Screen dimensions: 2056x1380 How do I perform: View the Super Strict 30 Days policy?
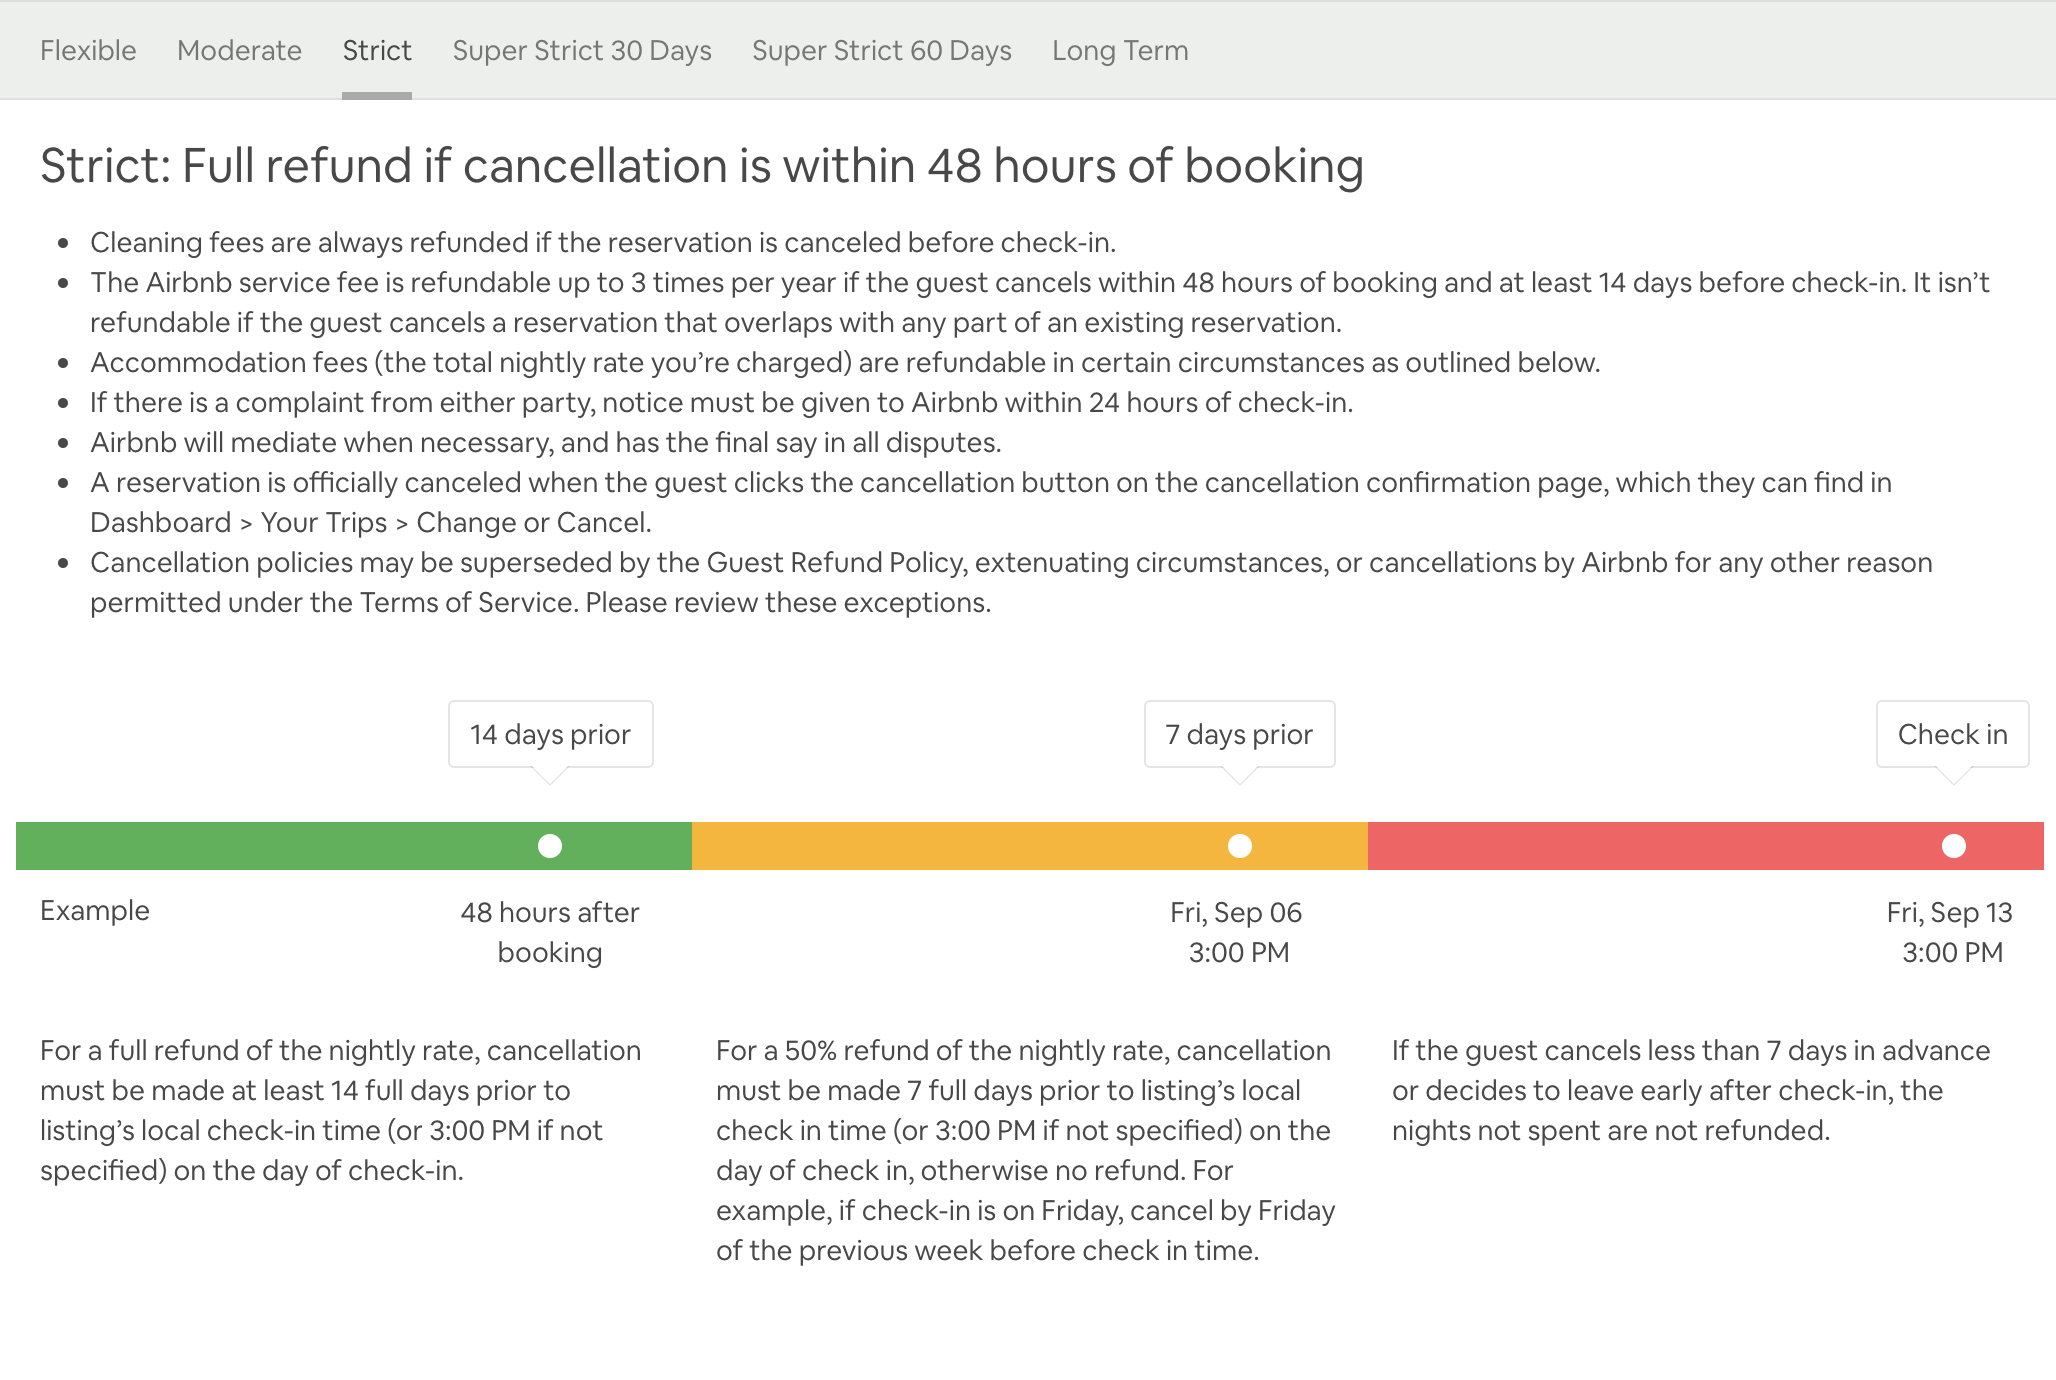[581, 50]
